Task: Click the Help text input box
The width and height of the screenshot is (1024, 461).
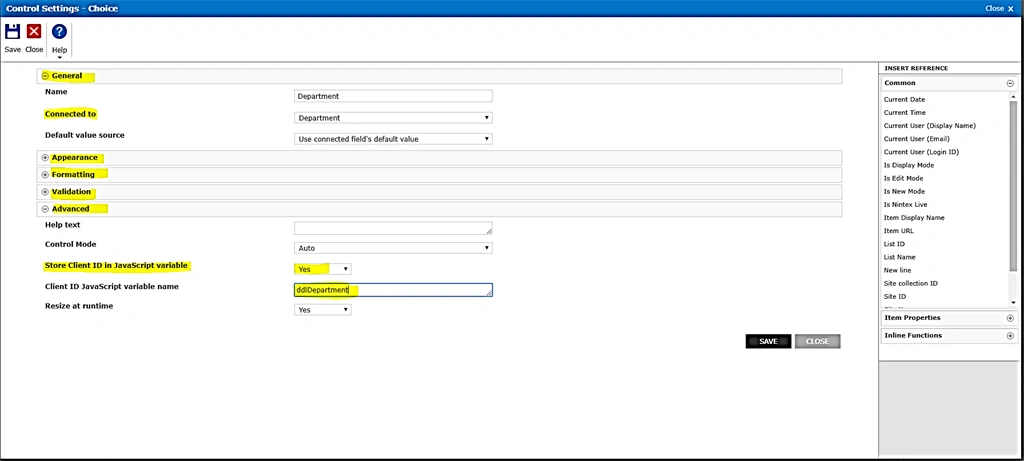Action: click(393, 228)
